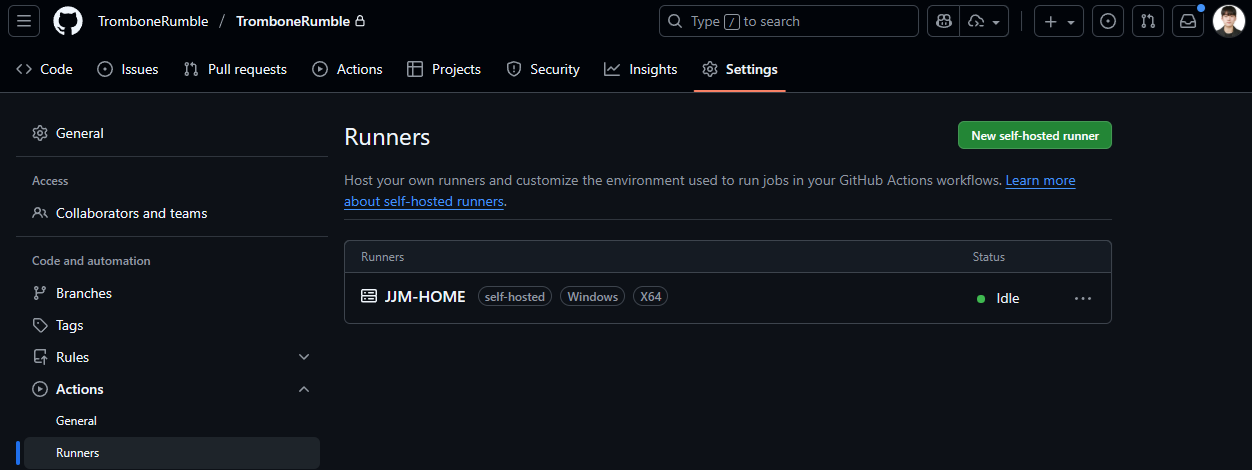Click the TromboneRumble owner link
Screen dimensions: 1252x470
153,21
